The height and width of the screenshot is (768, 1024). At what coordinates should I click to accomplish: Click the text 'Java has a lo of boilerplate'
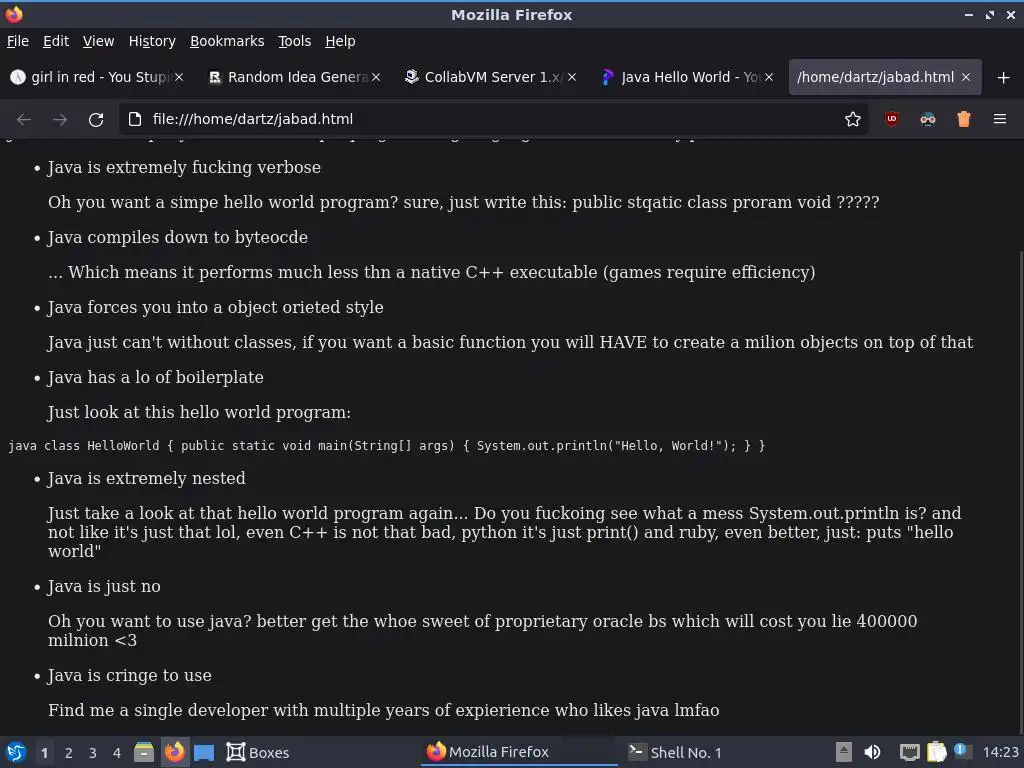pyautogui.click(x=155, y=377)
